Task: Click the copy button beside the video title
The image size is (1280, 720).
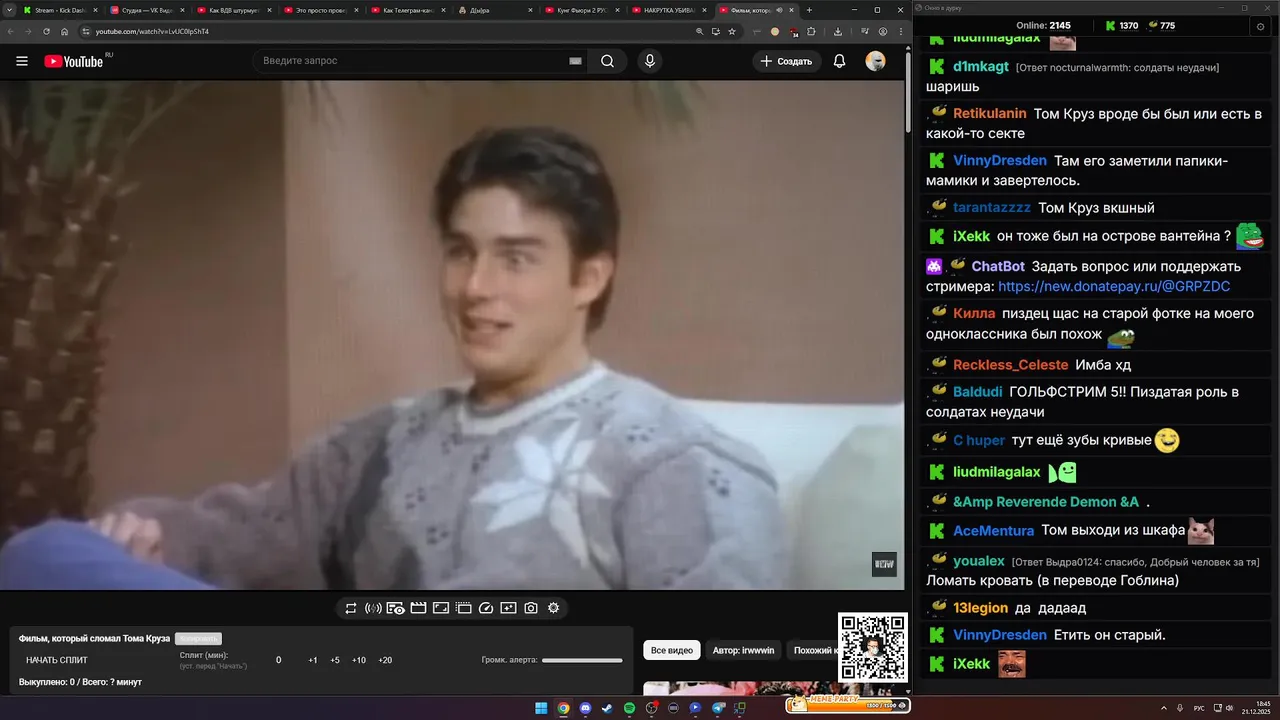Action: 198,638
